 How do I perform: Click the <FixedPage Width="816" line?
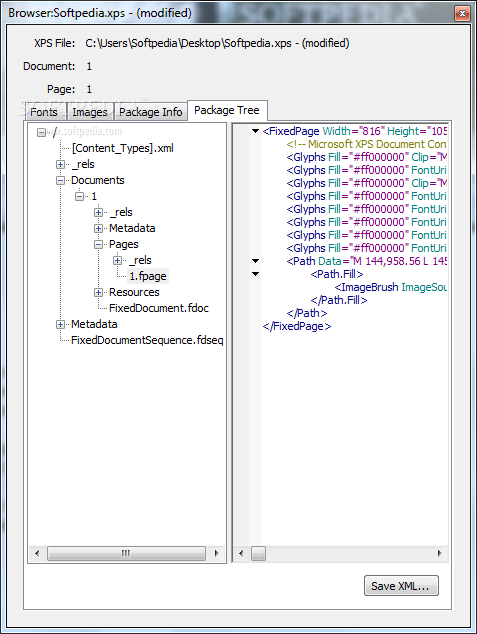pyautogui.click(x=355, y=131)
